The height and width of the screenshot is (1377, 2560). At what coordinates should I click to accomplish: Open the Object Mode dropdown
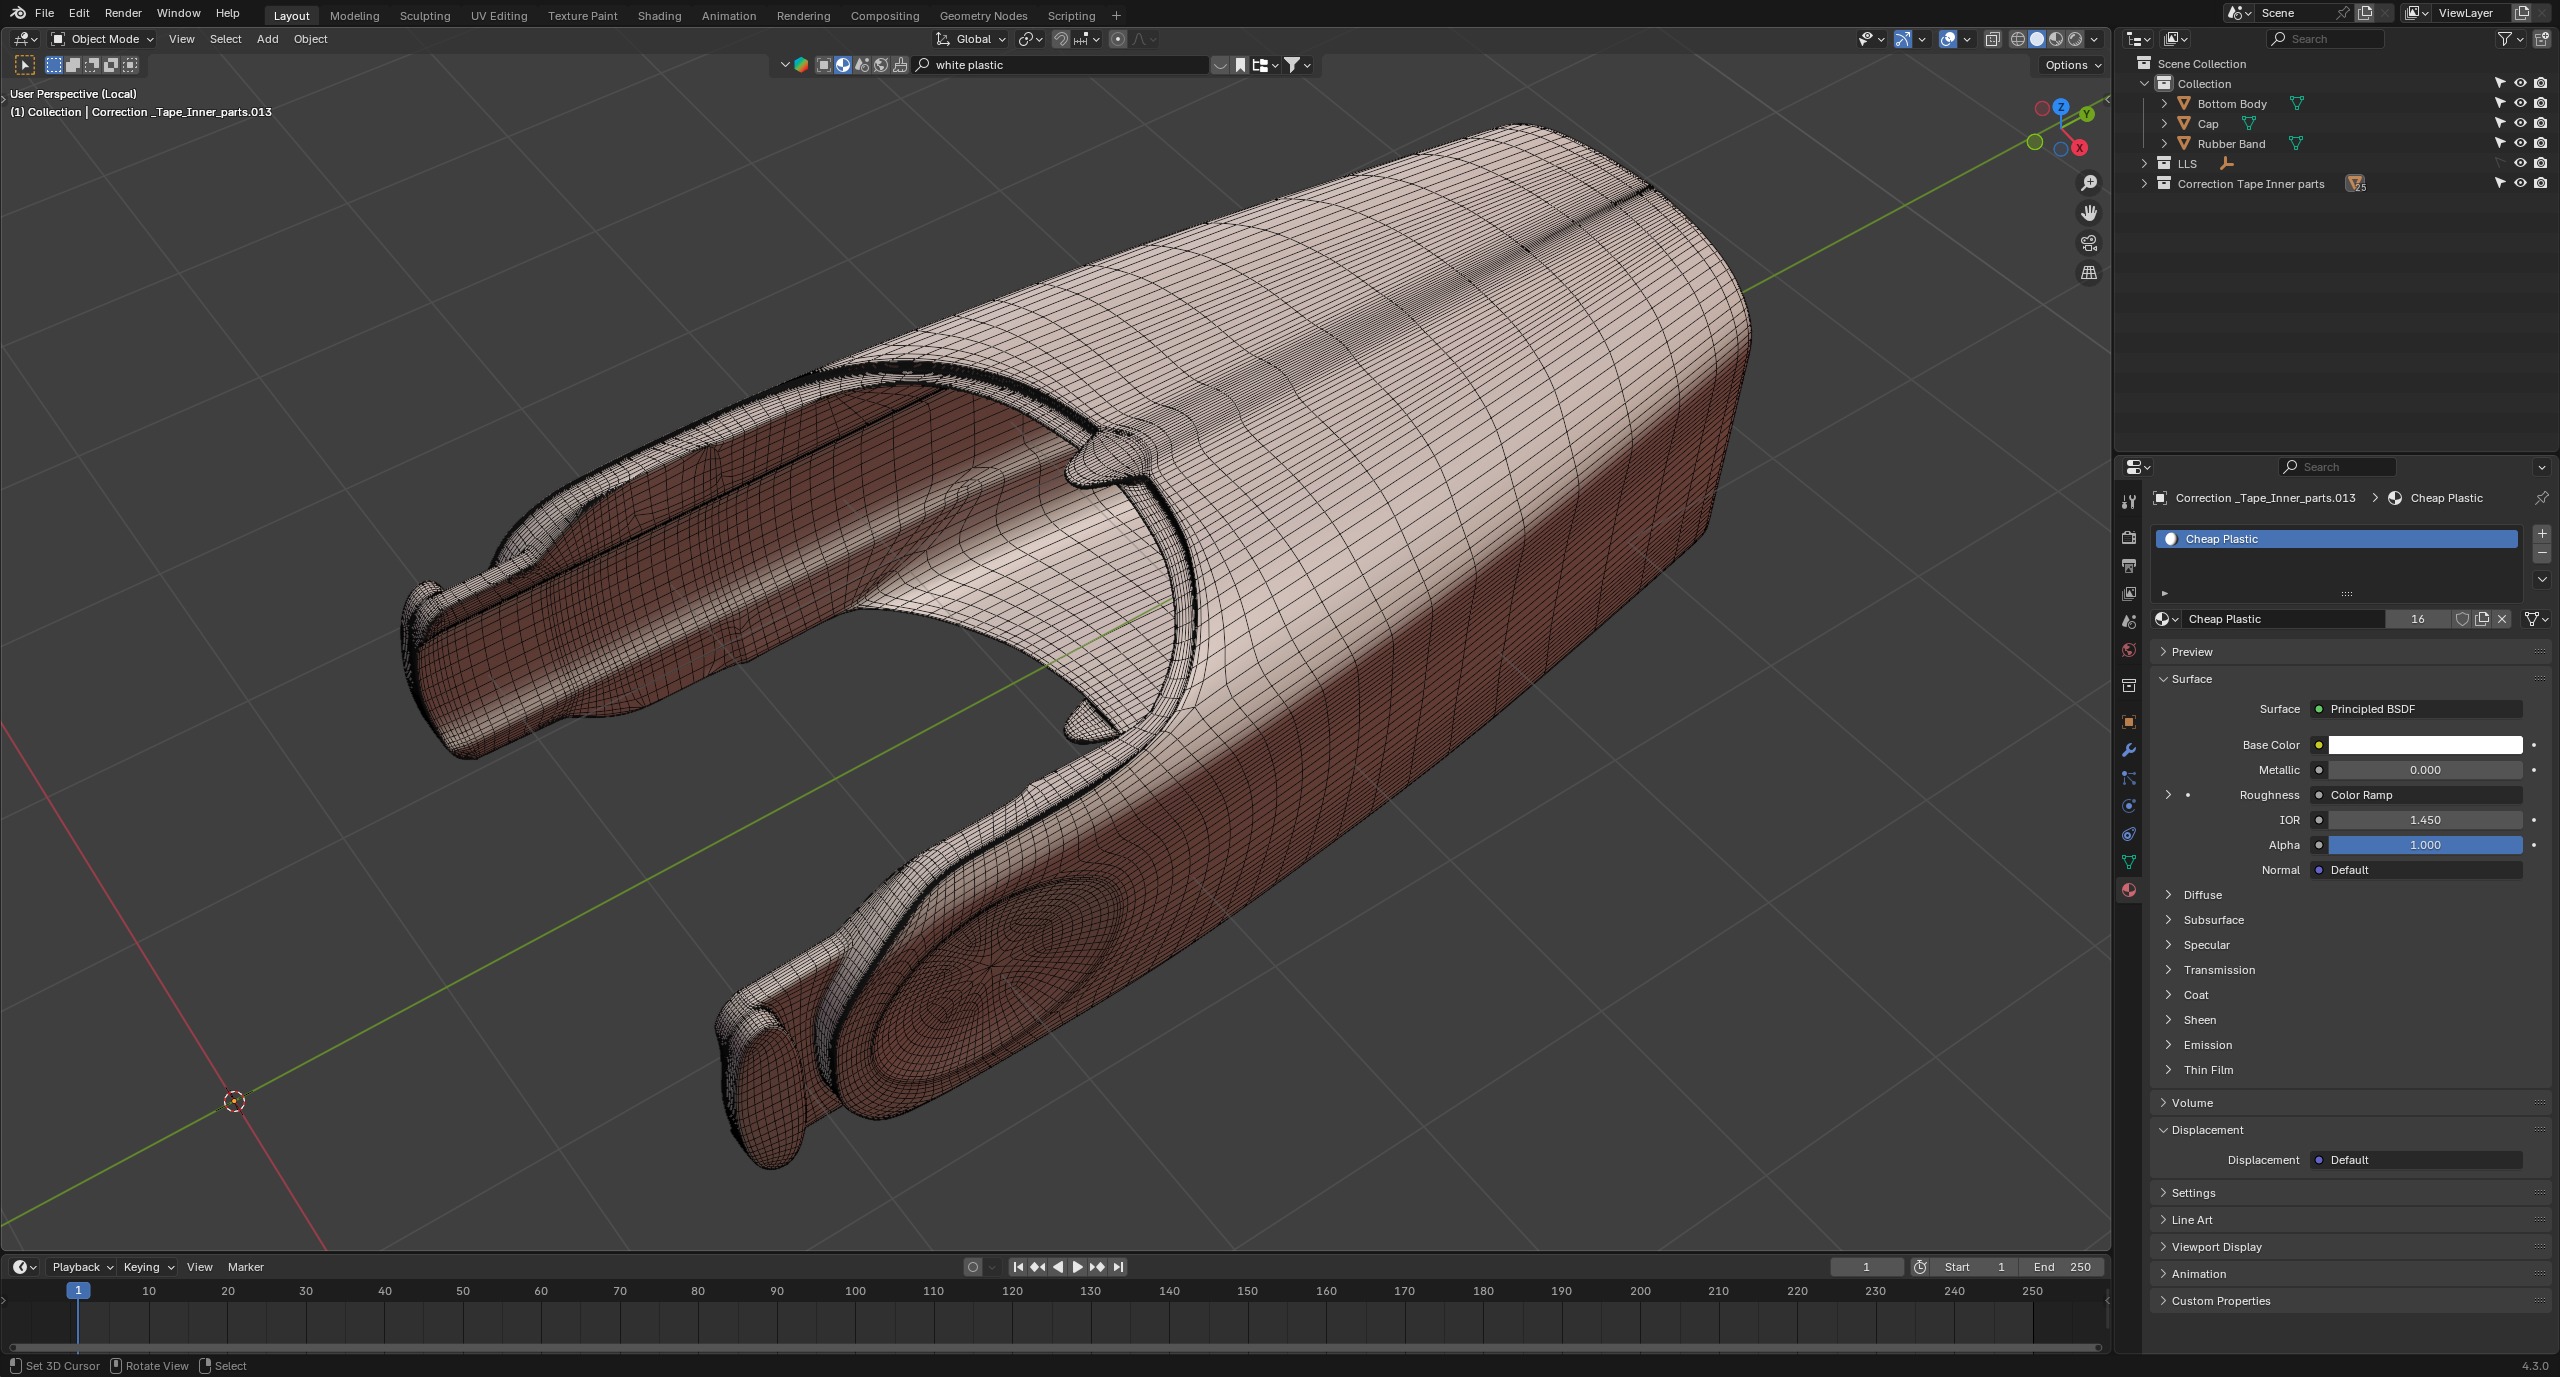coord(103,39)
